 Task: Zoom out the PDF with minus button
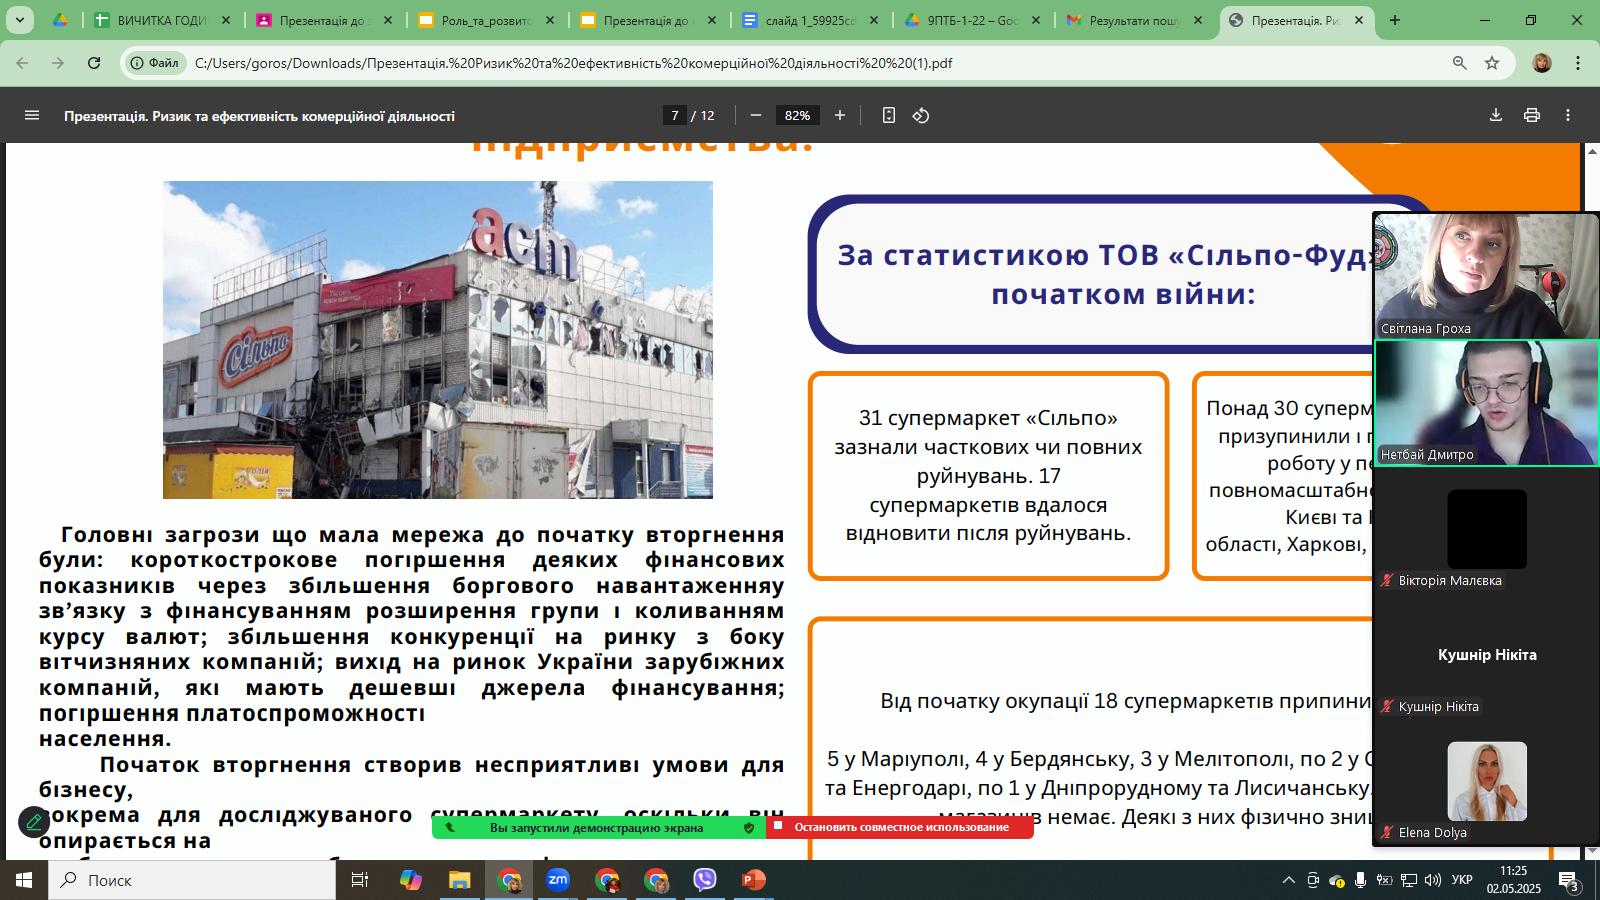(756, 115)
